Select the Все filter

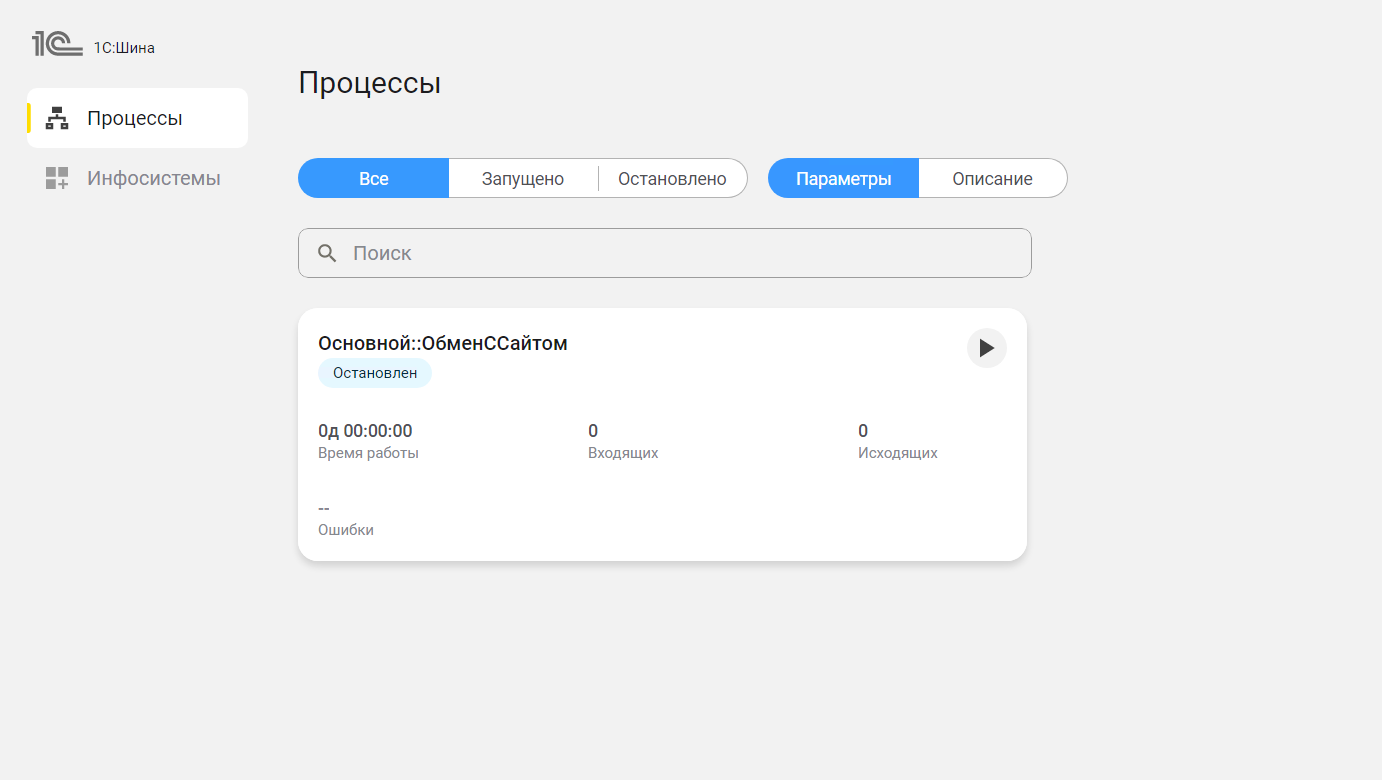pyautogui.click(x=373, y=179)
